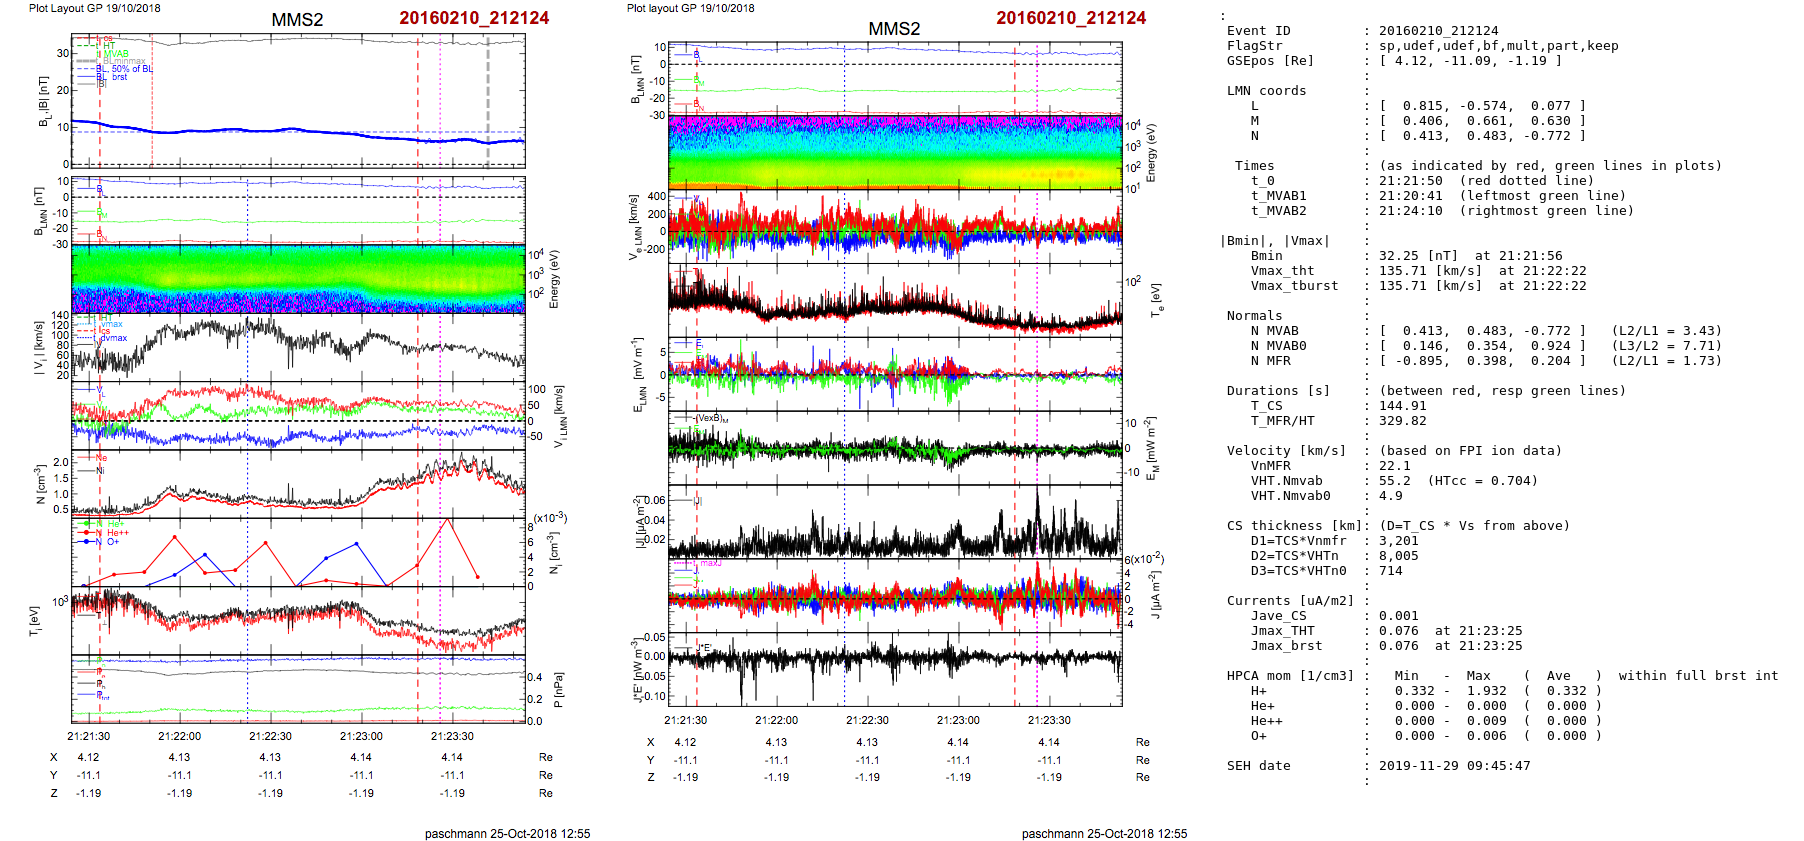Screen dimensions: 1804x841
Task: Click the paschmann footer under the left plot
Action: pos(507,833)
